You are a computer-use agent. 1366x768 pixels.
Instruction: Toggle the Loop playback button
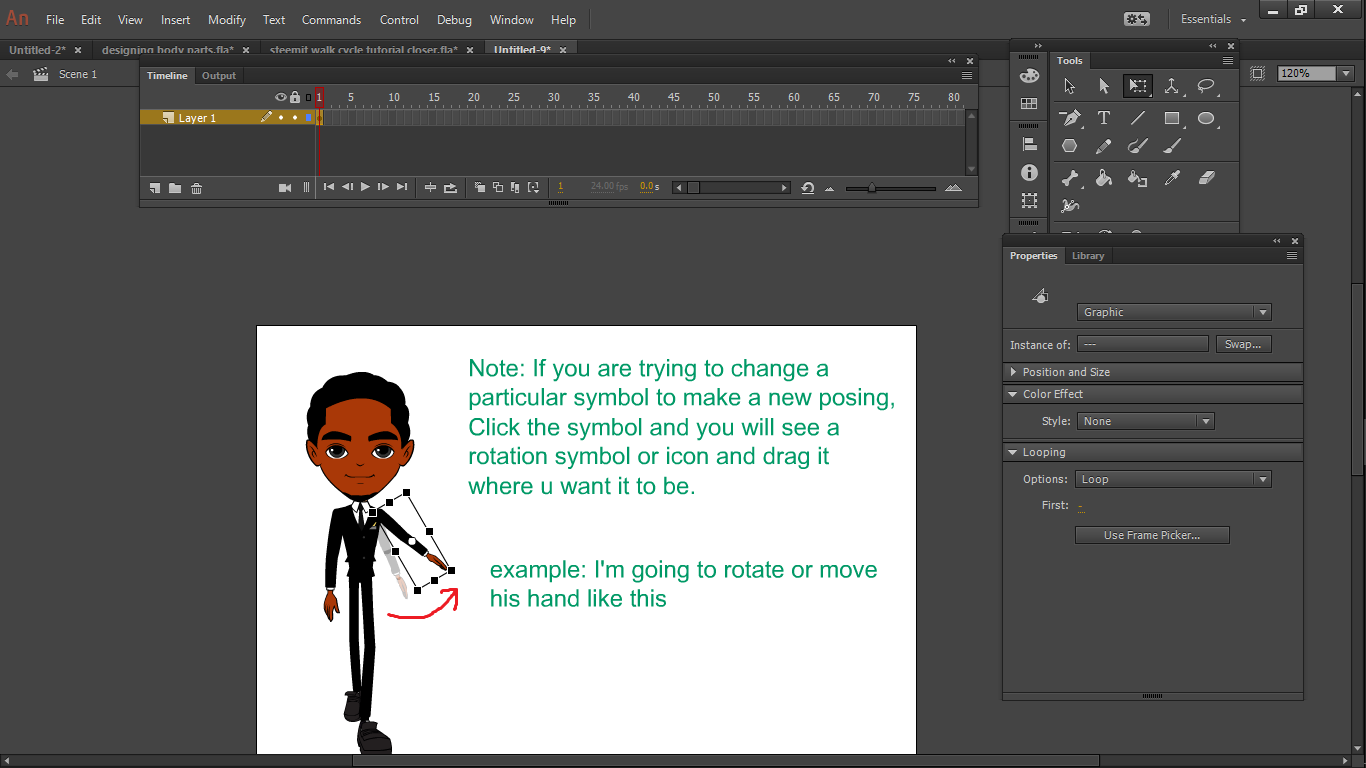pyautogui.click(x=450, y=187)
